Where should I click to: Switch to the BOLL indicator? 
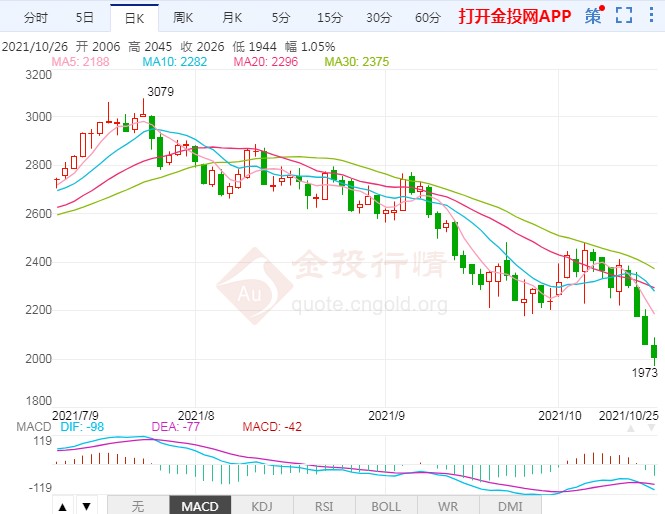pos(386,506)
